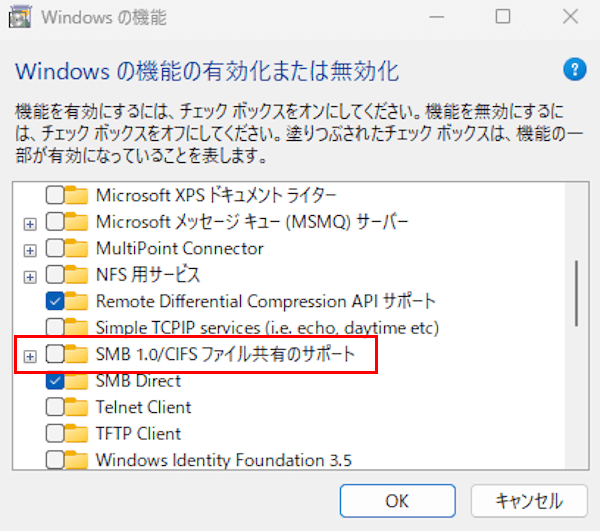Enable the NFS 用サービス checkbox
Screen dimensions: 600x531
coord(55,274)
